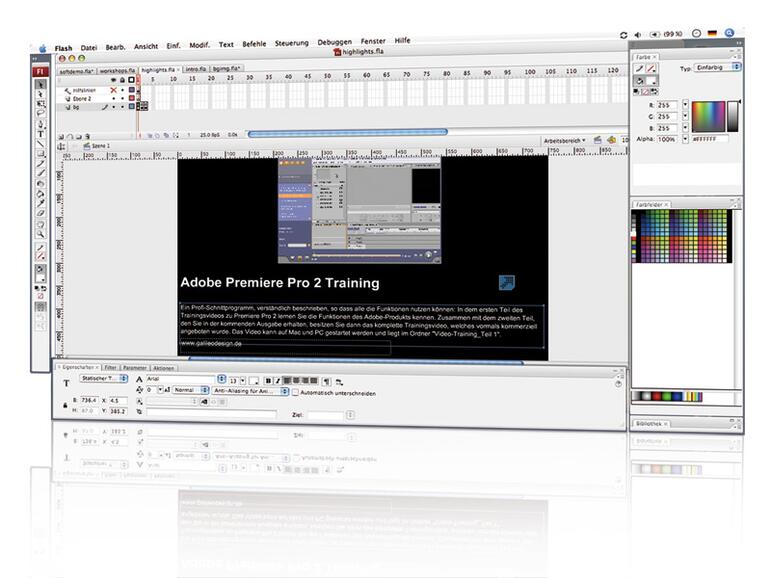Open the Steuerung menu
The width and height of the screenshot is (770, 578).
tap(292, 43)
